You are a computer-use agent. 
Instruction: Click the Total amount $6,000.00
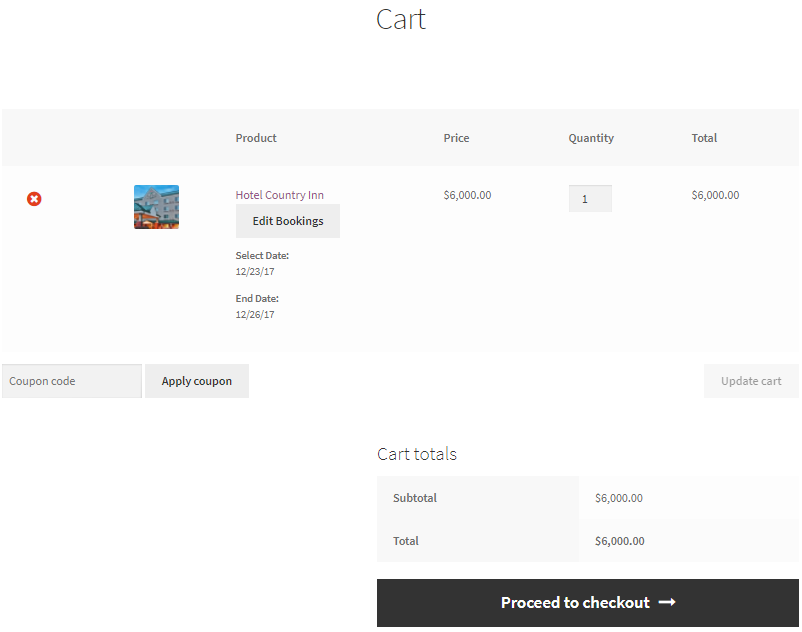tap(619, 541)
